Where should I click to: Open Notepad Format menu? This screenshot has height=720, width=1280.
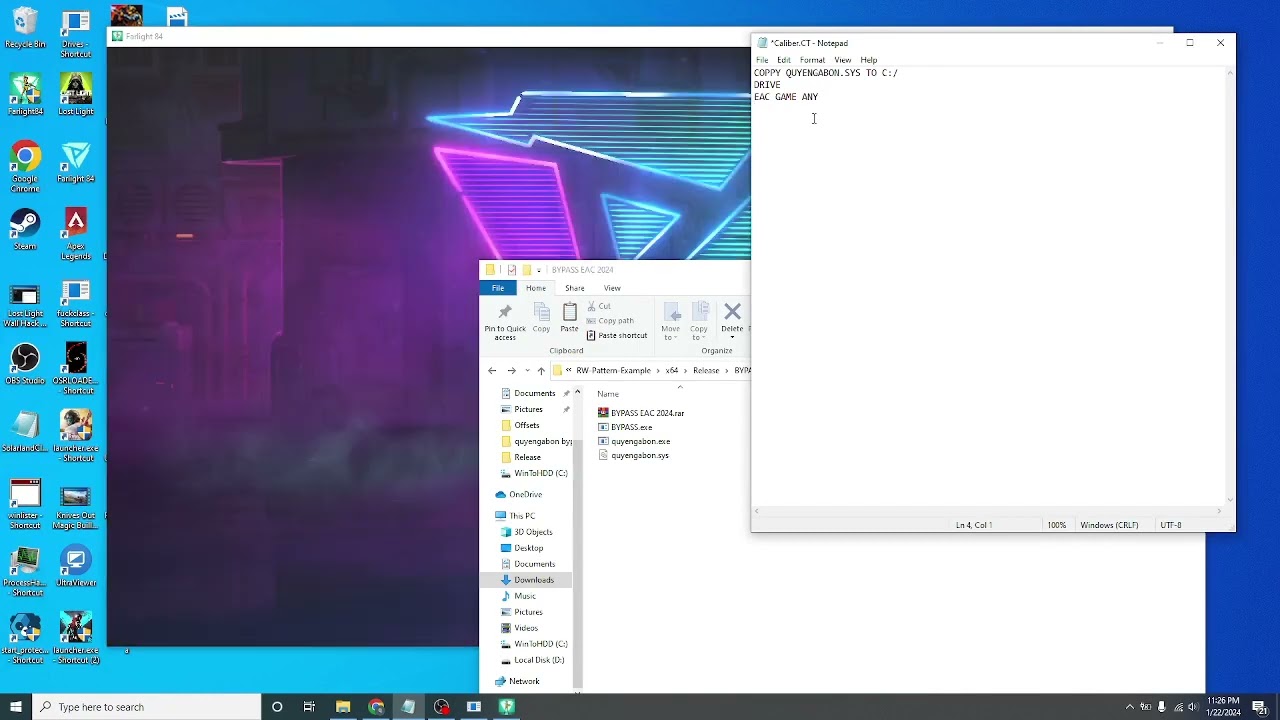tap(812, 60)
